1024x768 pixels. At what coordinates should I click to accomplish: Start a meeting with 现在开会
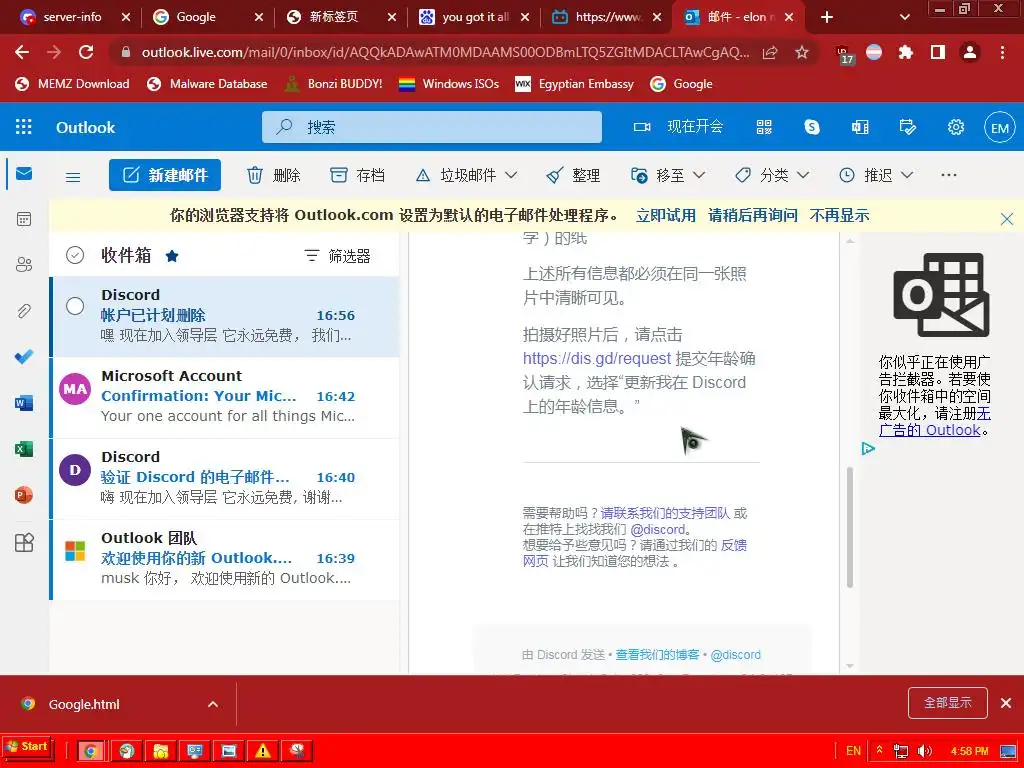point(679,127)
